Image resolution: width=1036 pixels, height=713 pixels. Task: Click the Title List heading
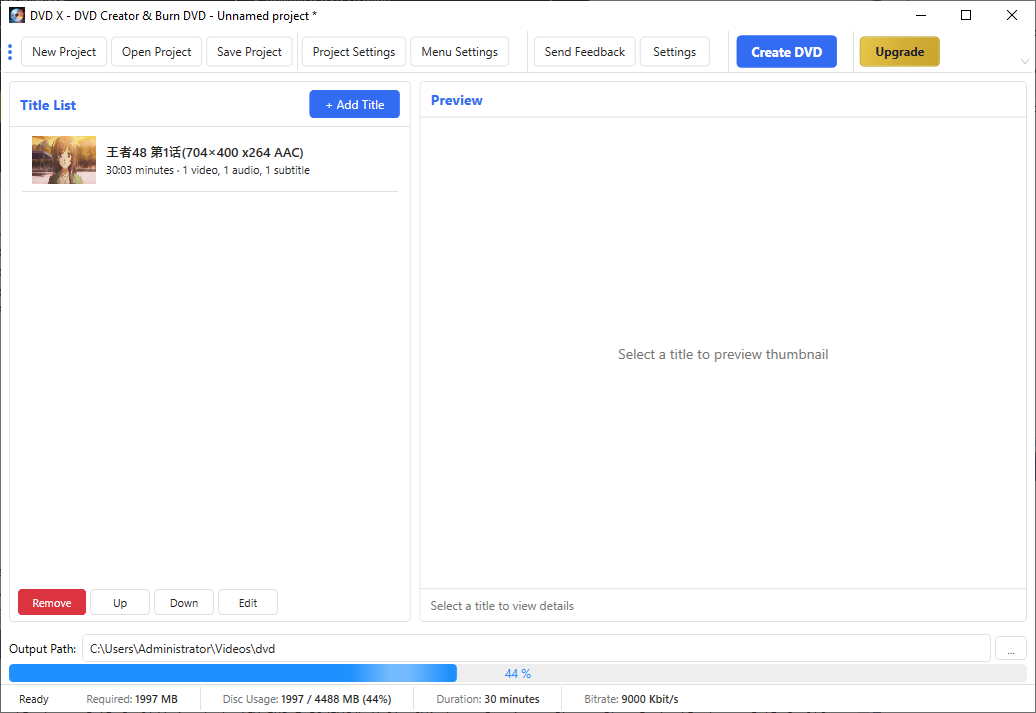pyautogui.click(x=48, y=105)
